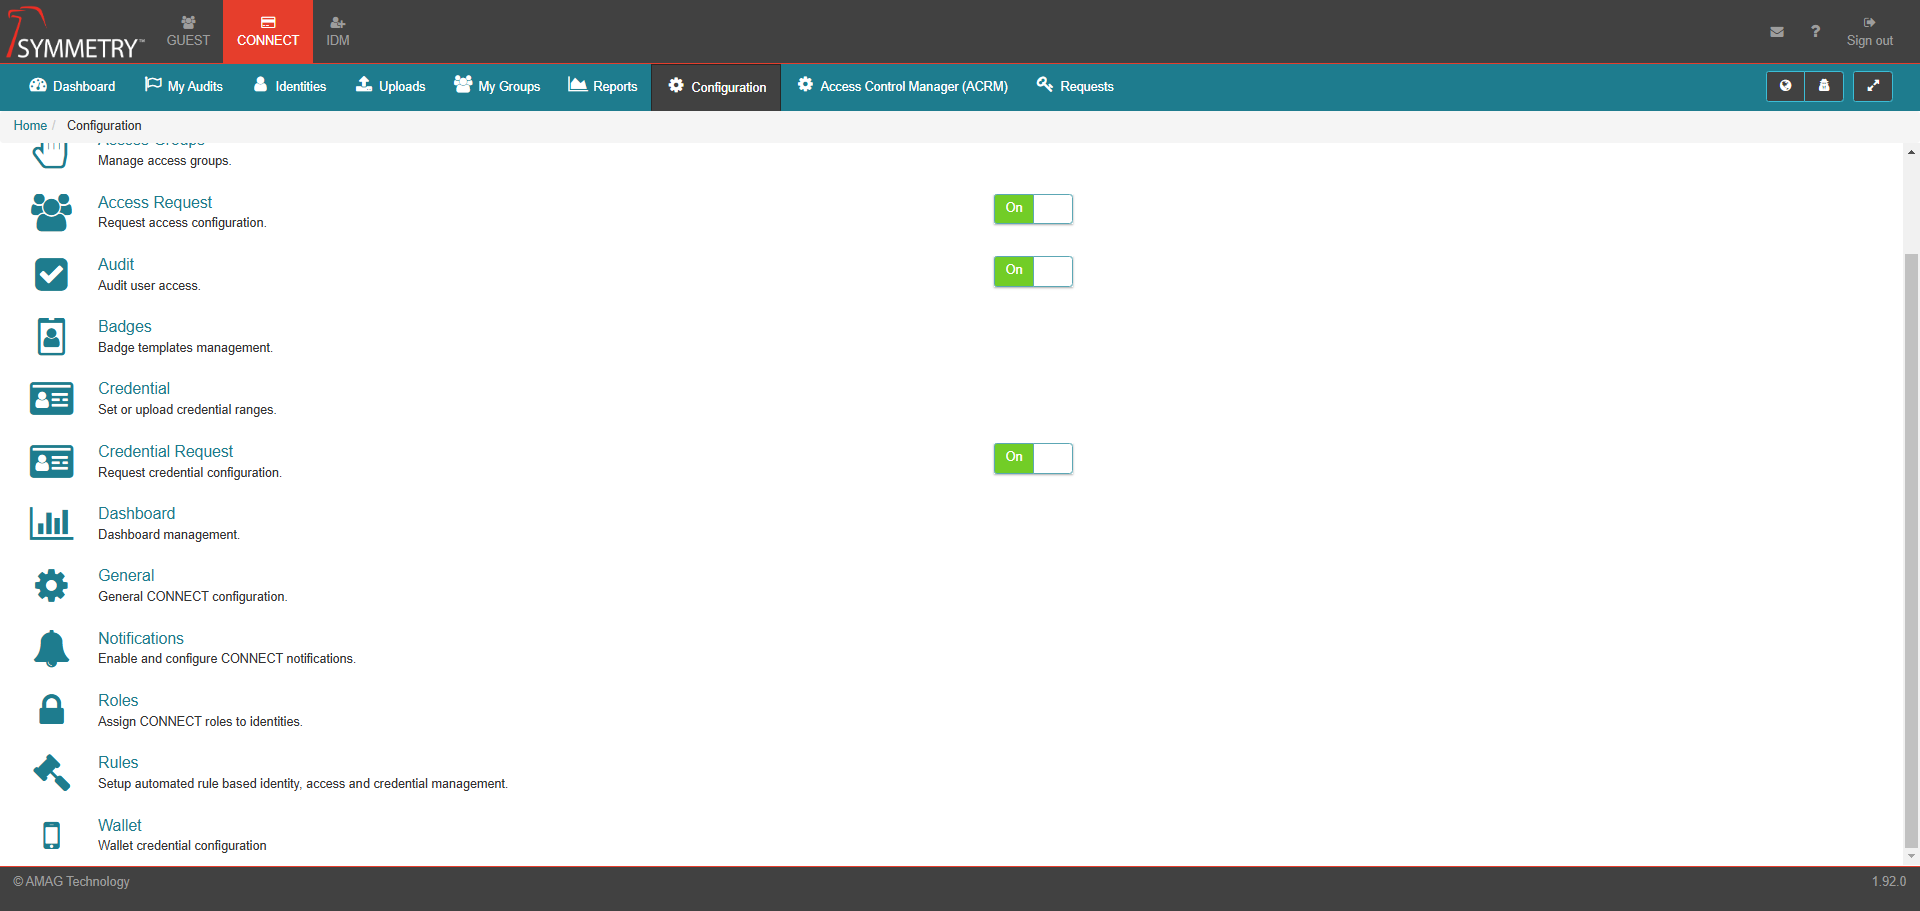Viewport: 1920px width, 911px height.
Task: Click 'Badge templates management.' text
Action: click(x=185, y=348)
